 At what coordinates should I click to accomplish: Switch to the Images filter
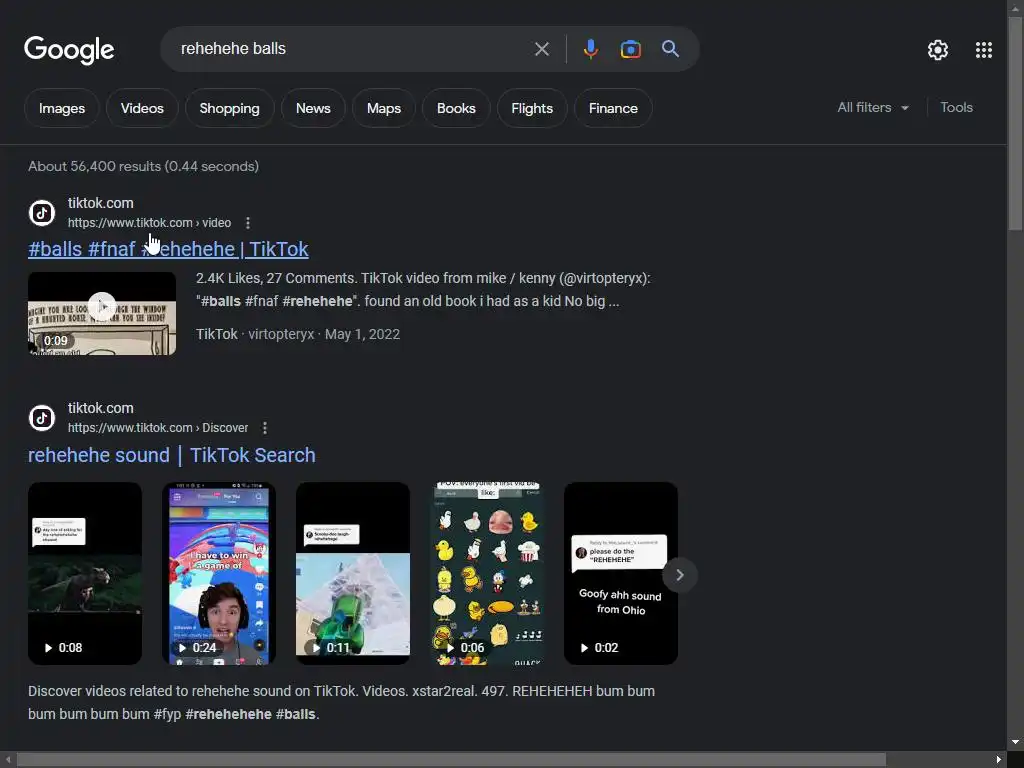coord(61,108)
